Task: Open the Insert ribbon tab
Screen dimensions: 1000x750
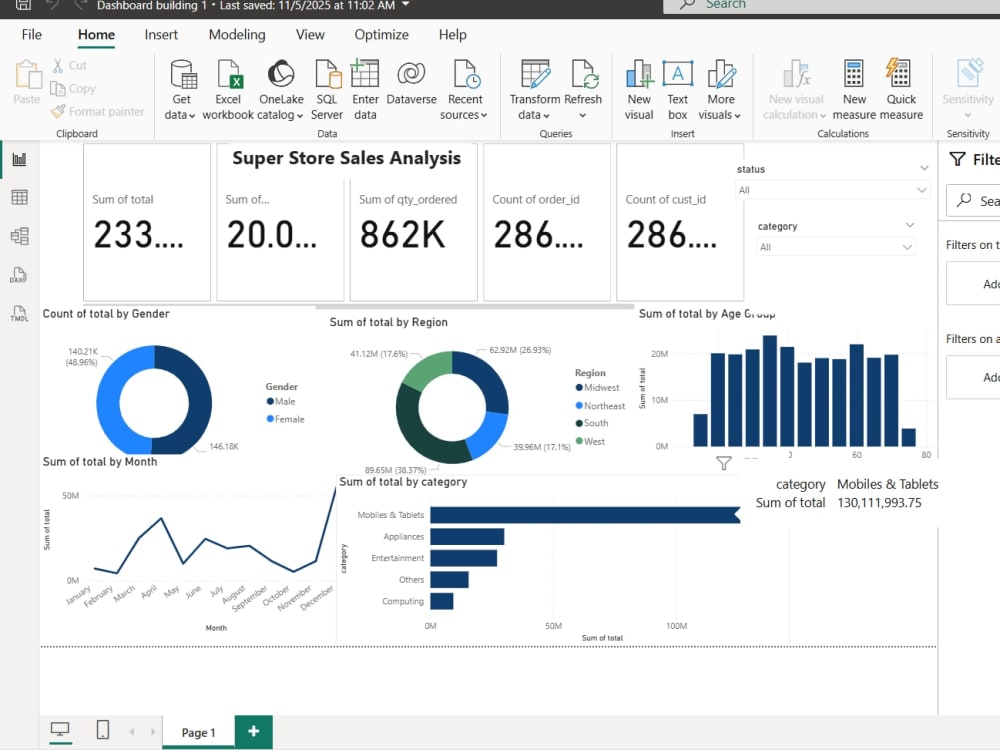Action: pyautogui.click(x=161, y=34)
